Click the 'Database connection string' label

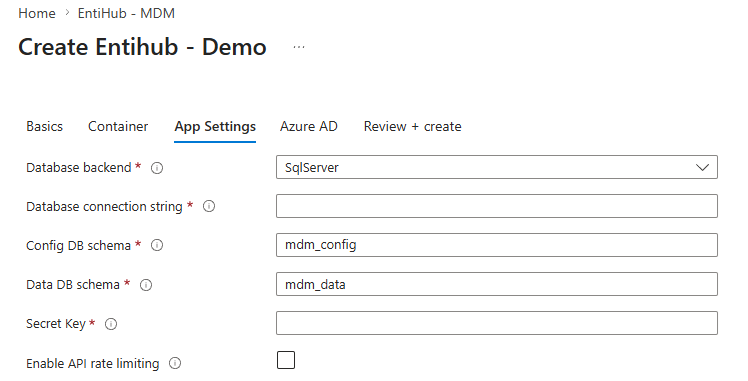pos(104,206)
